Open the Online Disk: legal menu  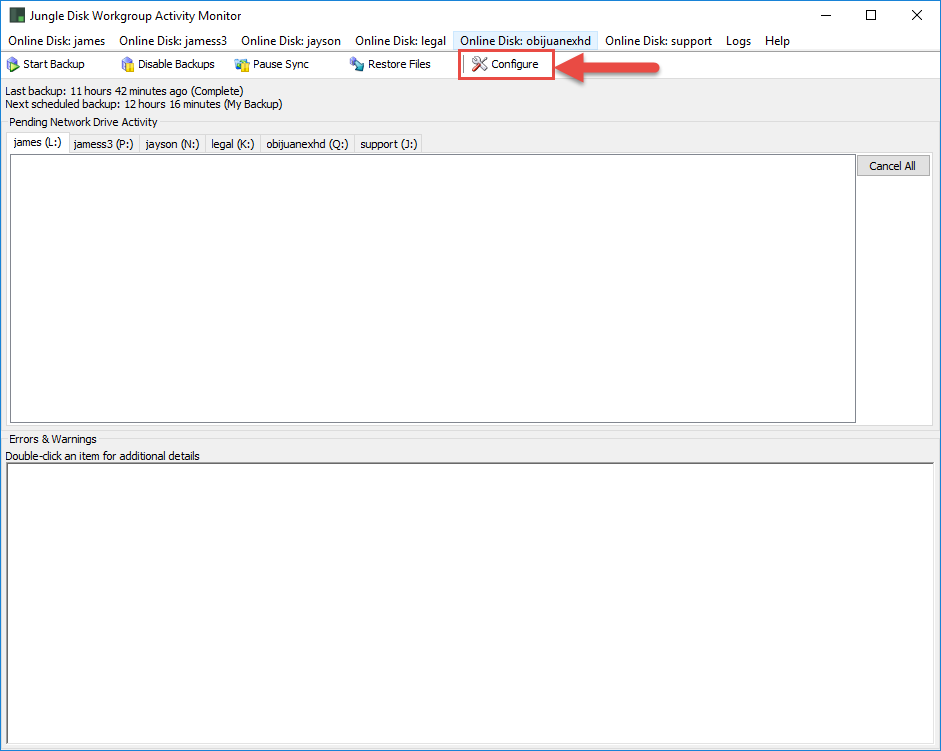400,41
